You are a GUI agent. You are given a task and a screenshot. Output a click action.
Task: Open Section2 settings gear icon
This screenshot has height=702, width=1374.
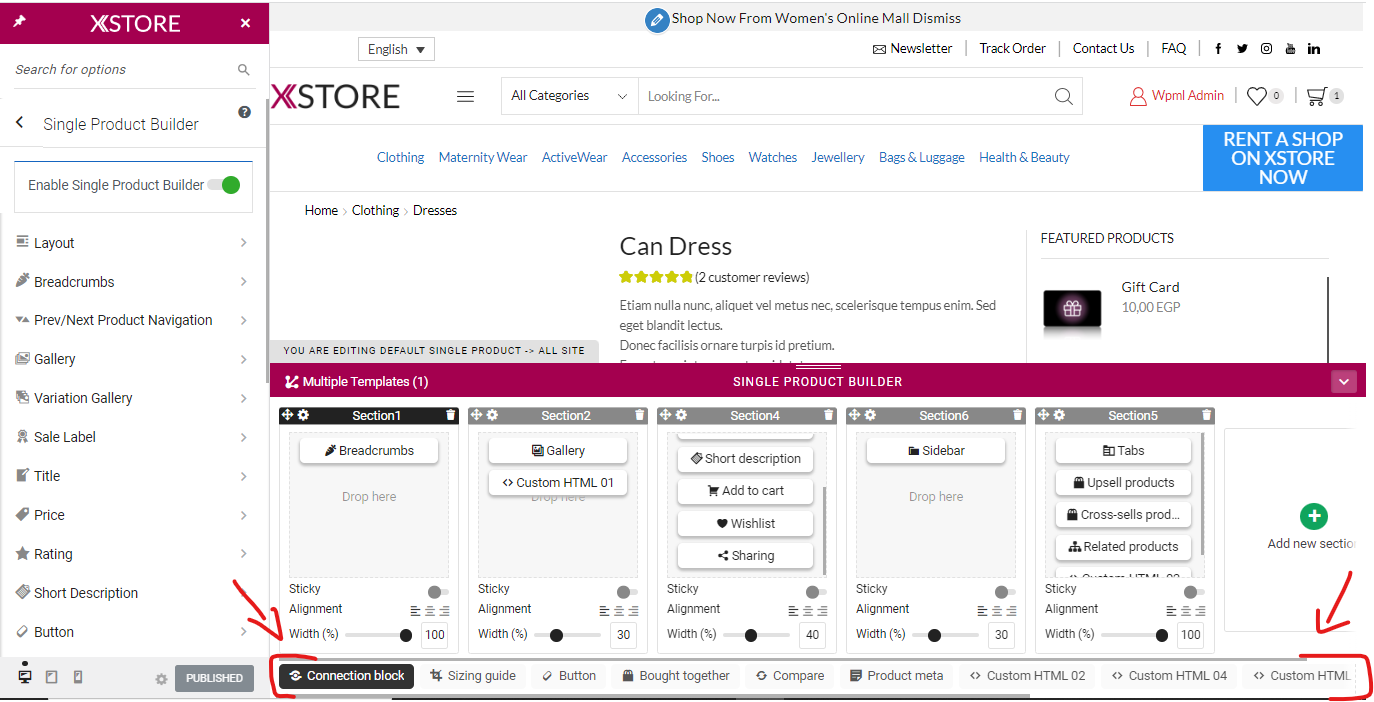[492, 415]
